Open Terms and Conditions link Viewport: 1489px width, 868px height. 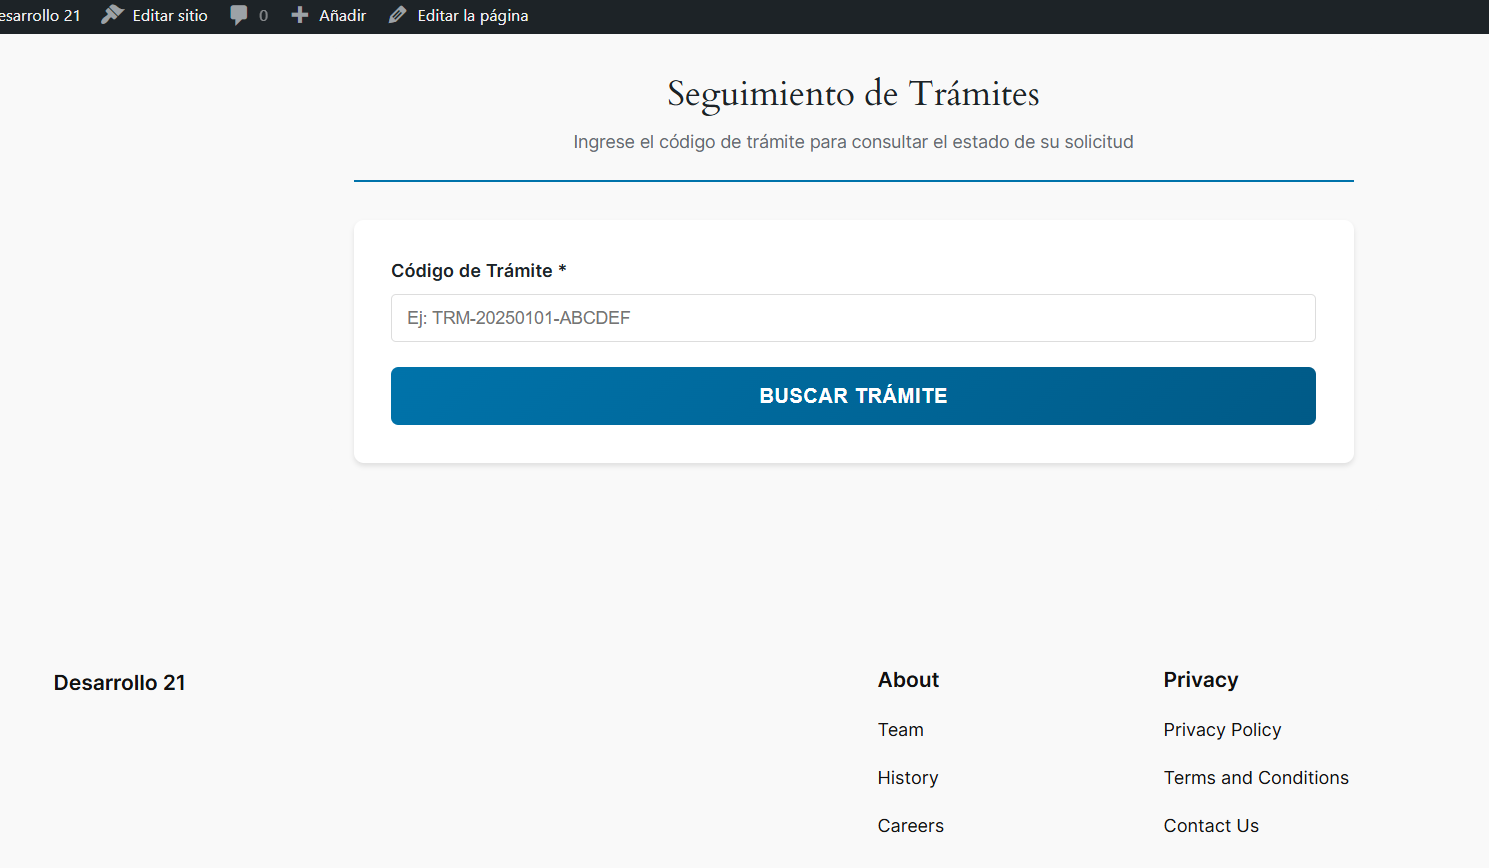point(1256,778)
